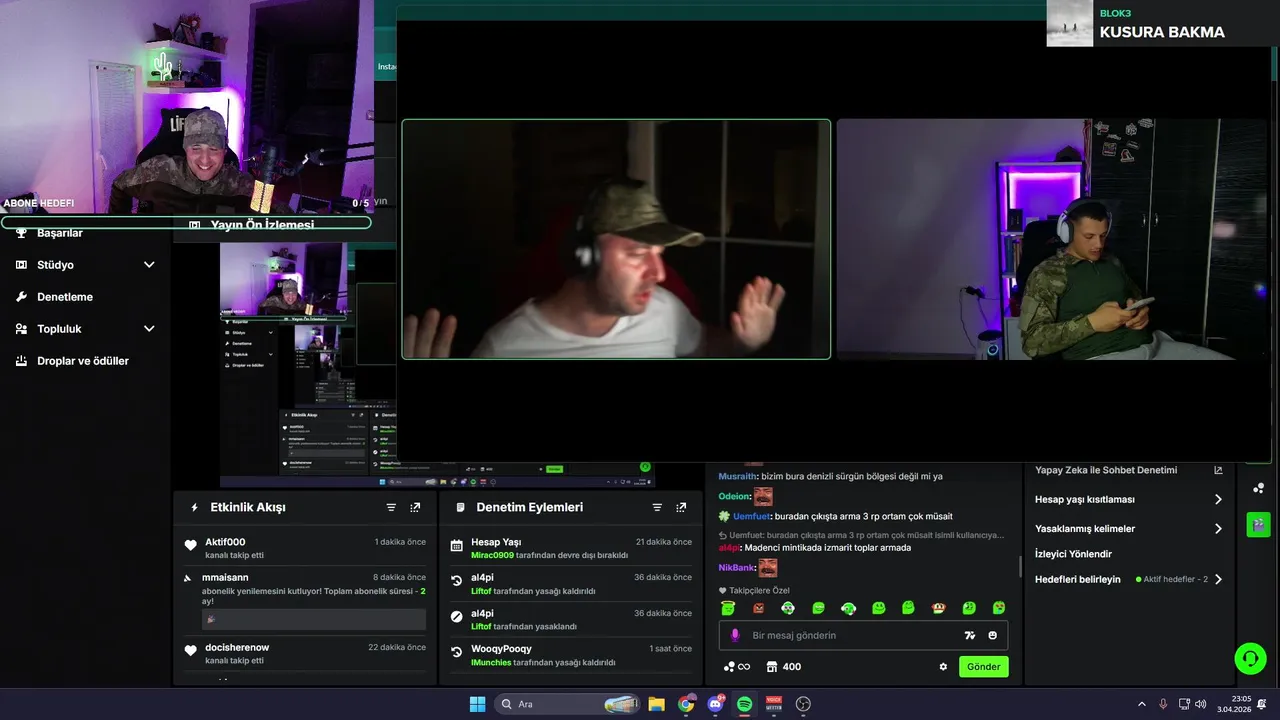Image resolution: width=1280 pixels, height=720 pixels.
Task: Click the volume icon in system tray
Action: click(1200, 704)
